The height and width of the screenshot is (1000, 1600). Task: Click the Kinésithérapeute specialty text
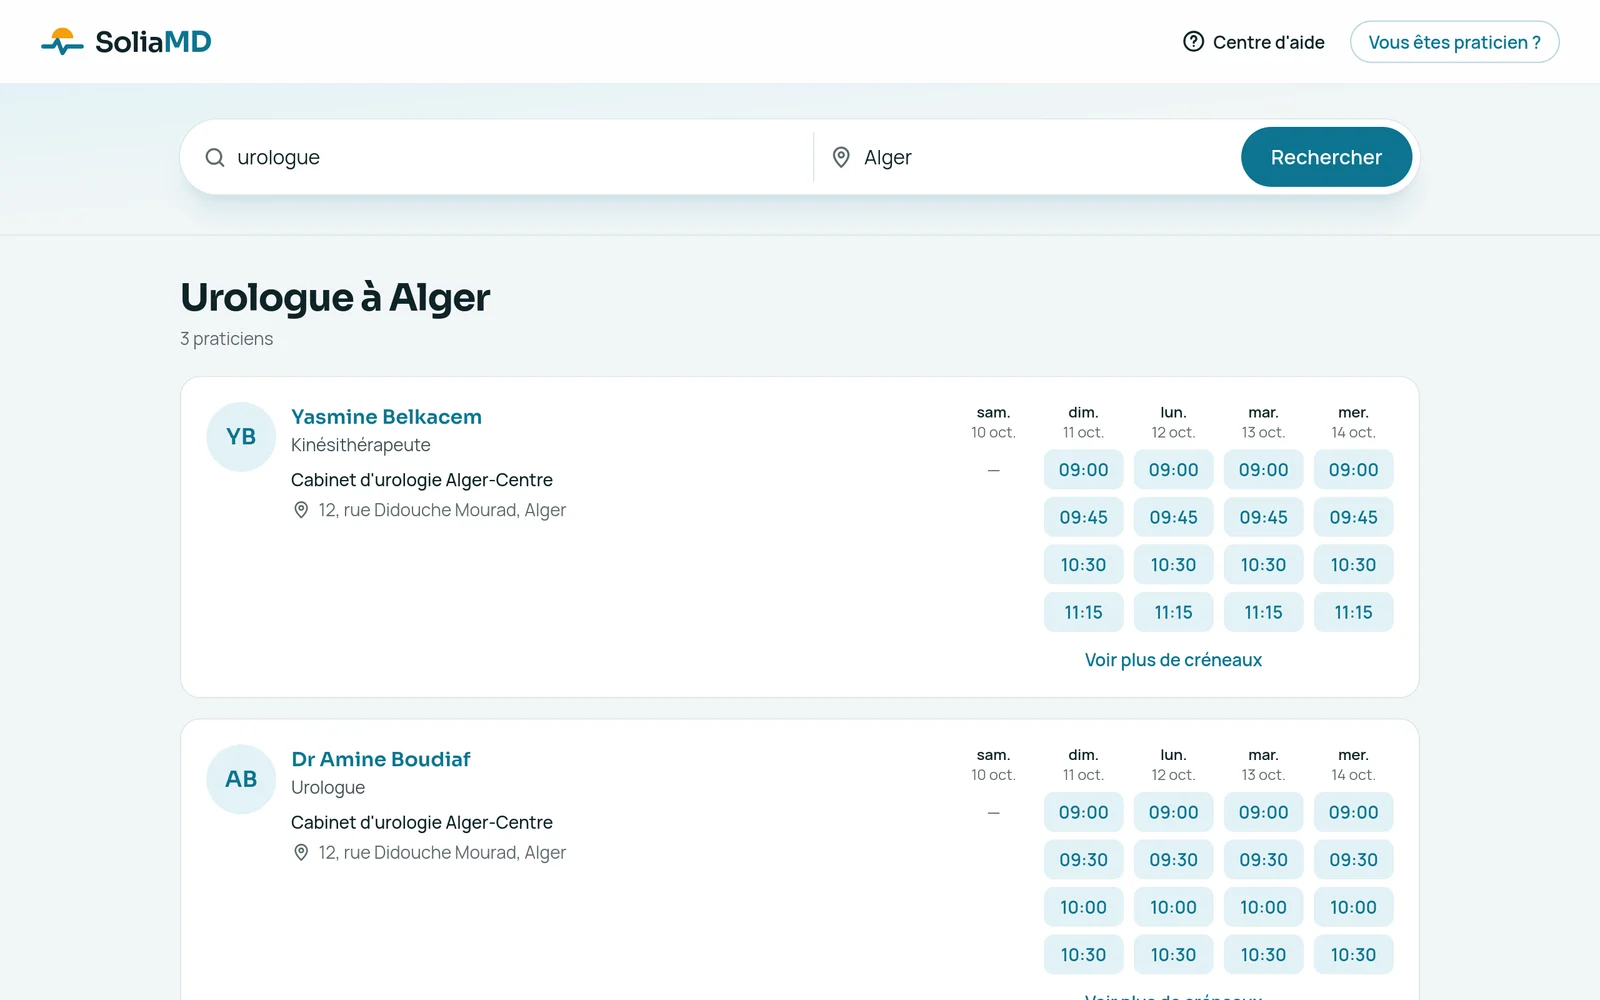click(360, 445)
